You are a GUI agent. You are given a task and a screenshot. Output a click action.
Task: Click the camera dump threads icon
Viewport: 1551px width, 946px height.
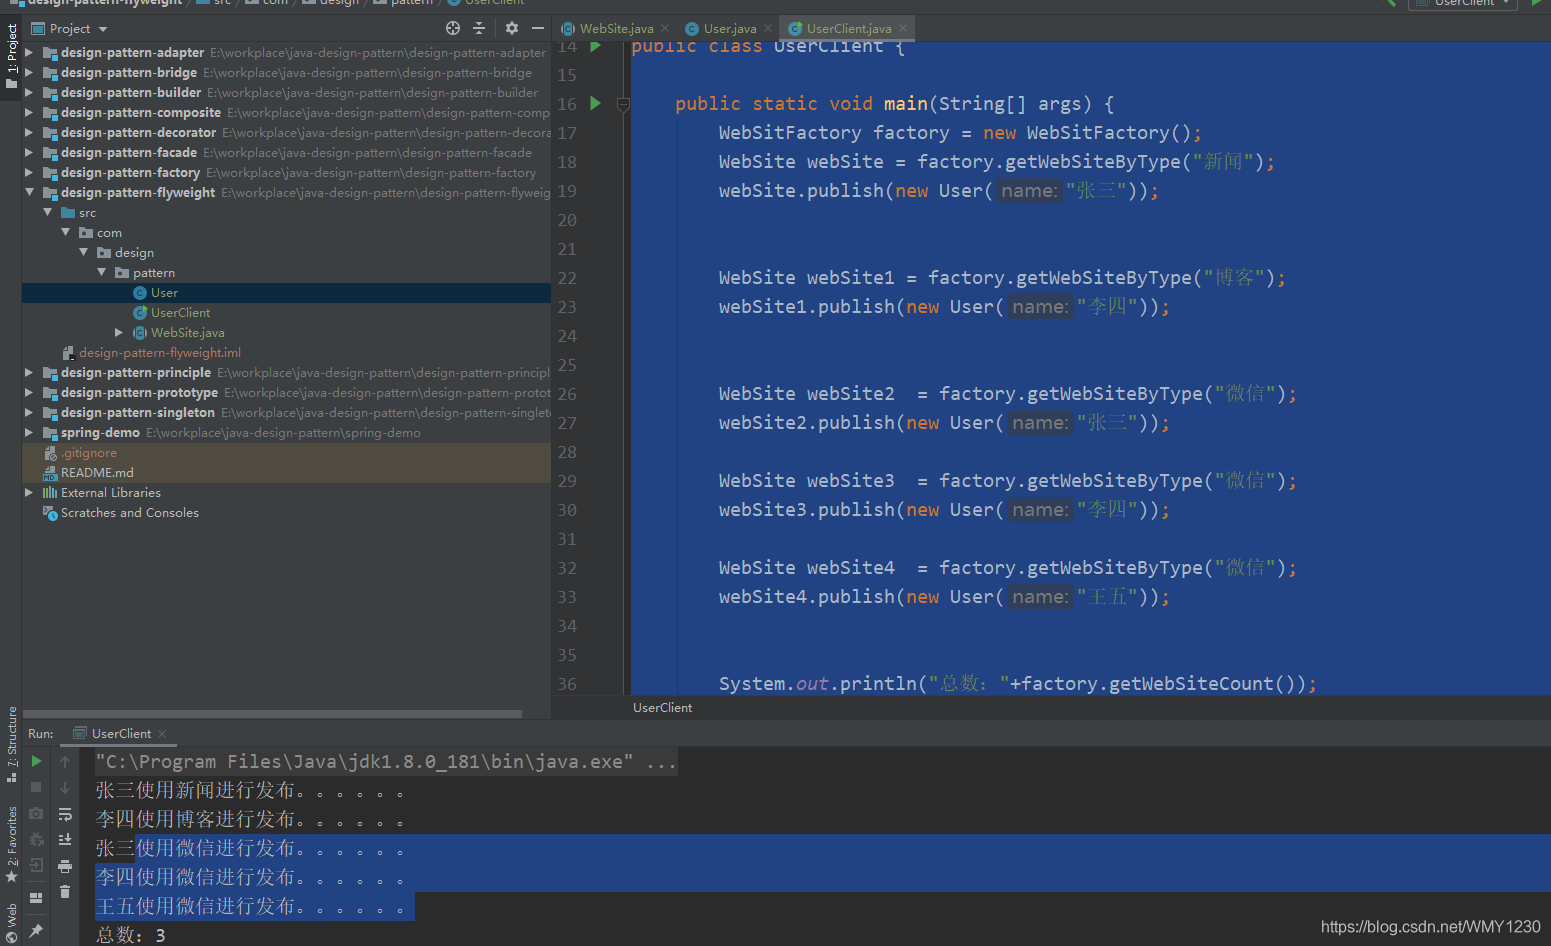pos(37,813)
